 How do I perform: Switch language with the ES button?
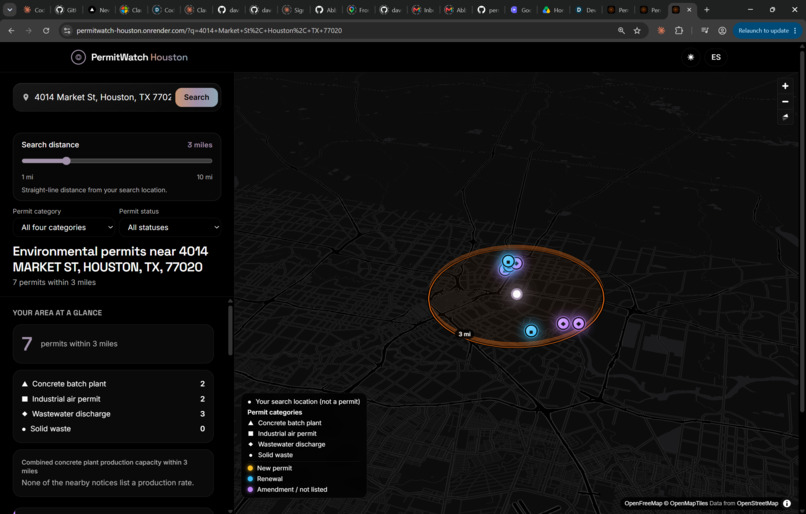[716, 57]
